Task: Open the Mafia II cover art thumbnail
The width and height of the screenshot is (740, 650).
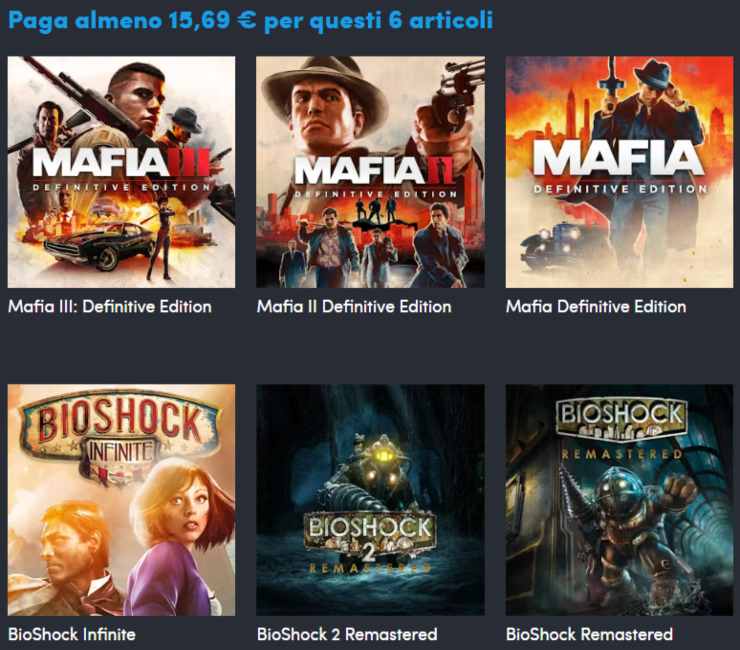Action: [x=370, y=172]
